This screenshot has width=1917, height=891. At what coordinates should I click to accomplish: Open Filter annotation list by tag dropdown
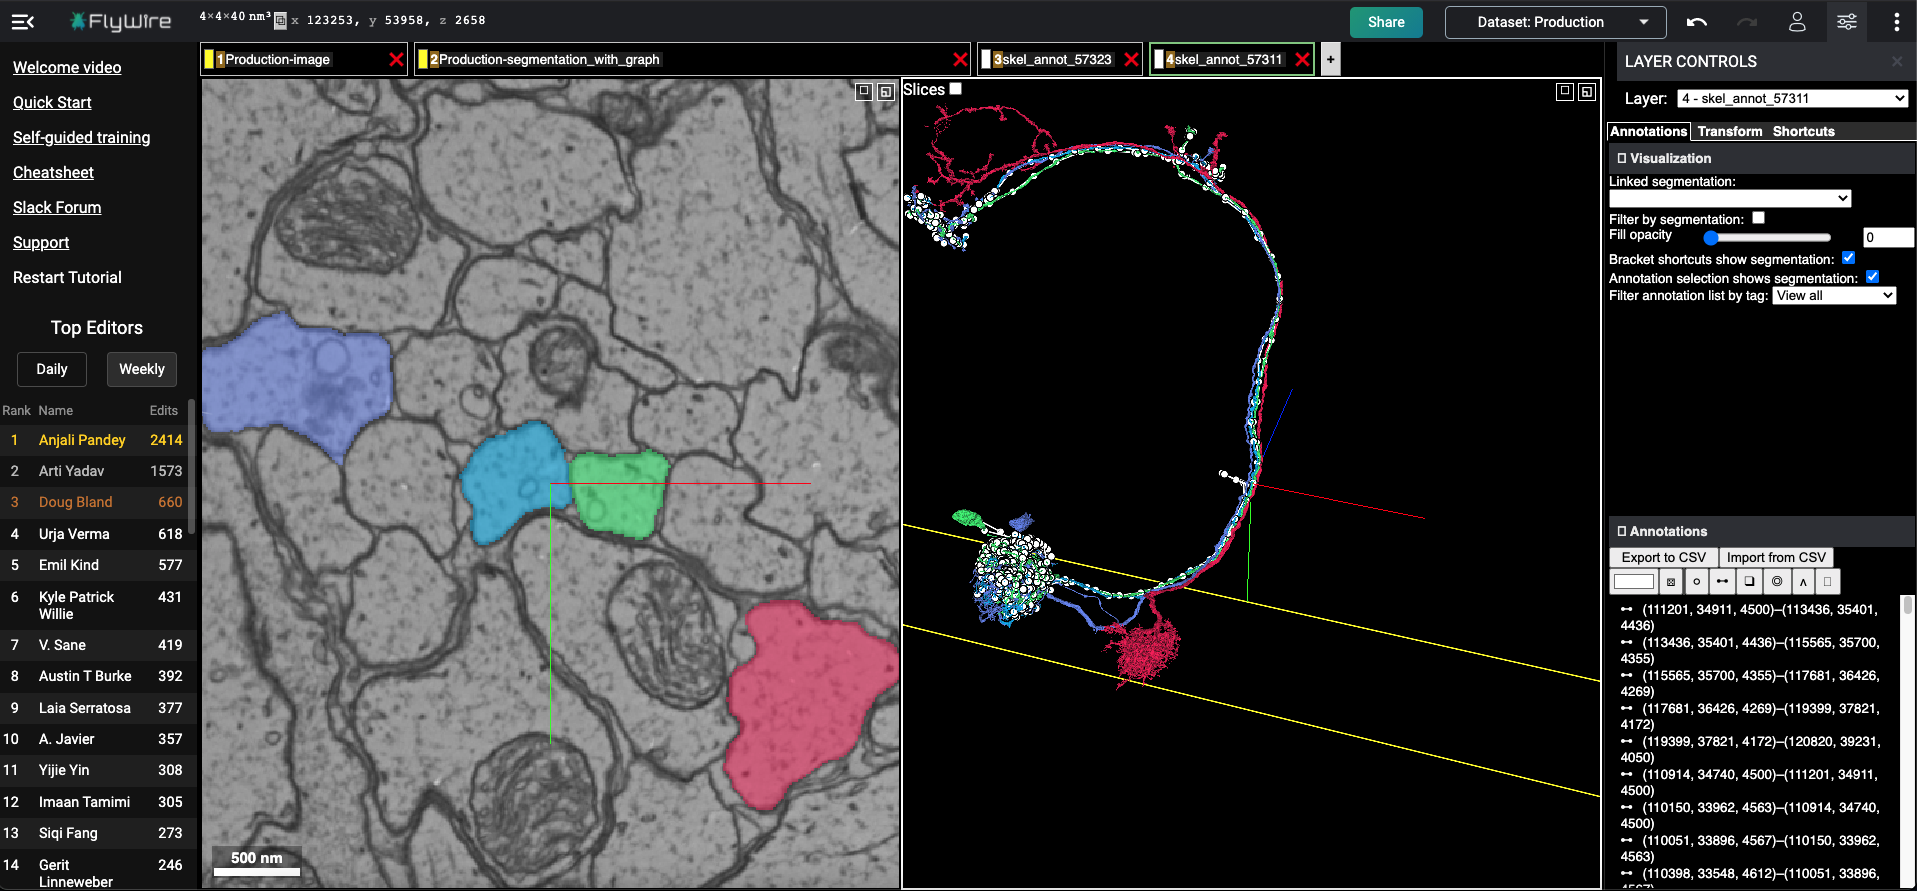pyautogui.click(x=1834, y=296)
